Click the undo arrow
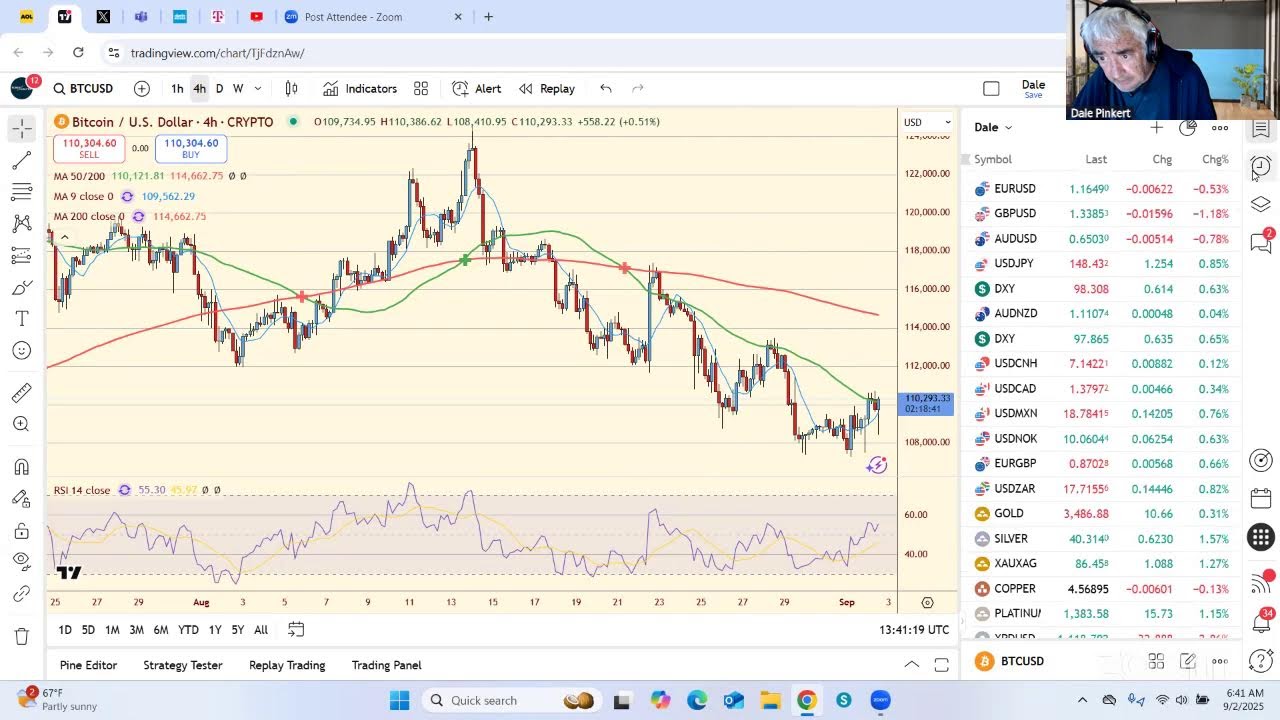1280x720 pixels. click(606, 89)
